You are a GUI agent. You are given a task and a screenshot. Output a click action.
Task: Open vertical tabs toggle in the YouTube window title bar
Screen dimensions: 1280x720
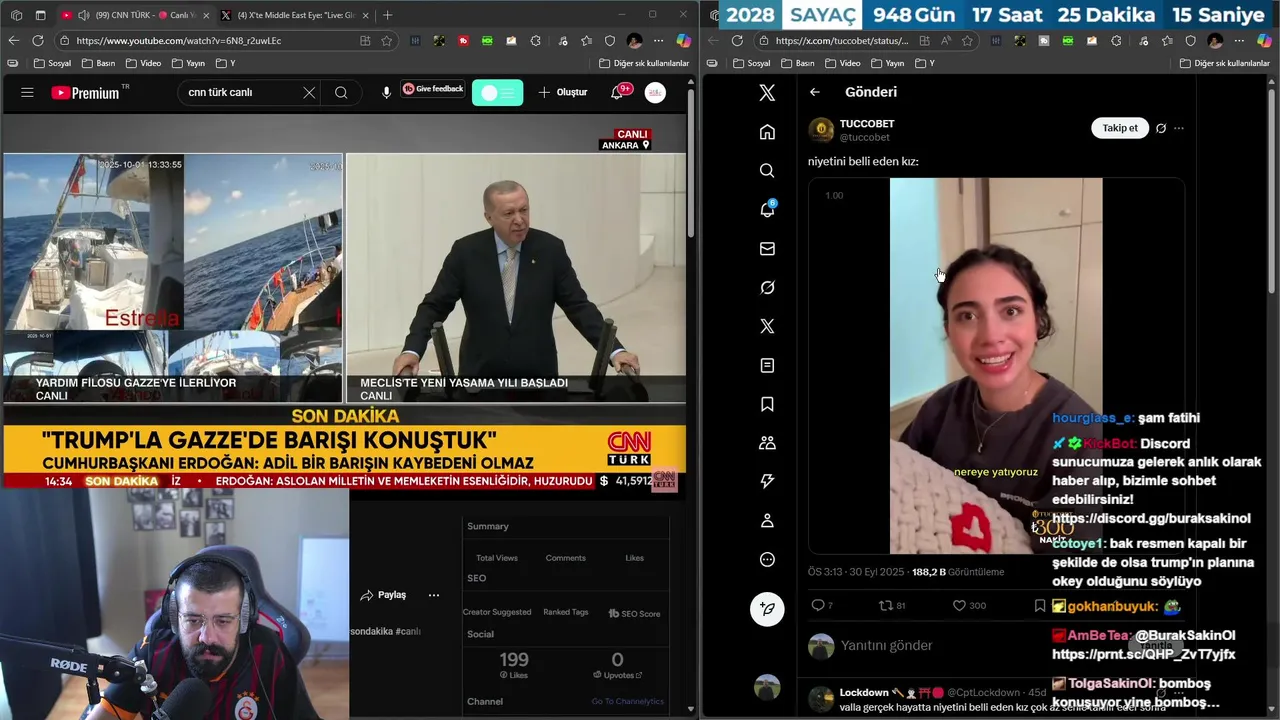[x=40, y=15]
